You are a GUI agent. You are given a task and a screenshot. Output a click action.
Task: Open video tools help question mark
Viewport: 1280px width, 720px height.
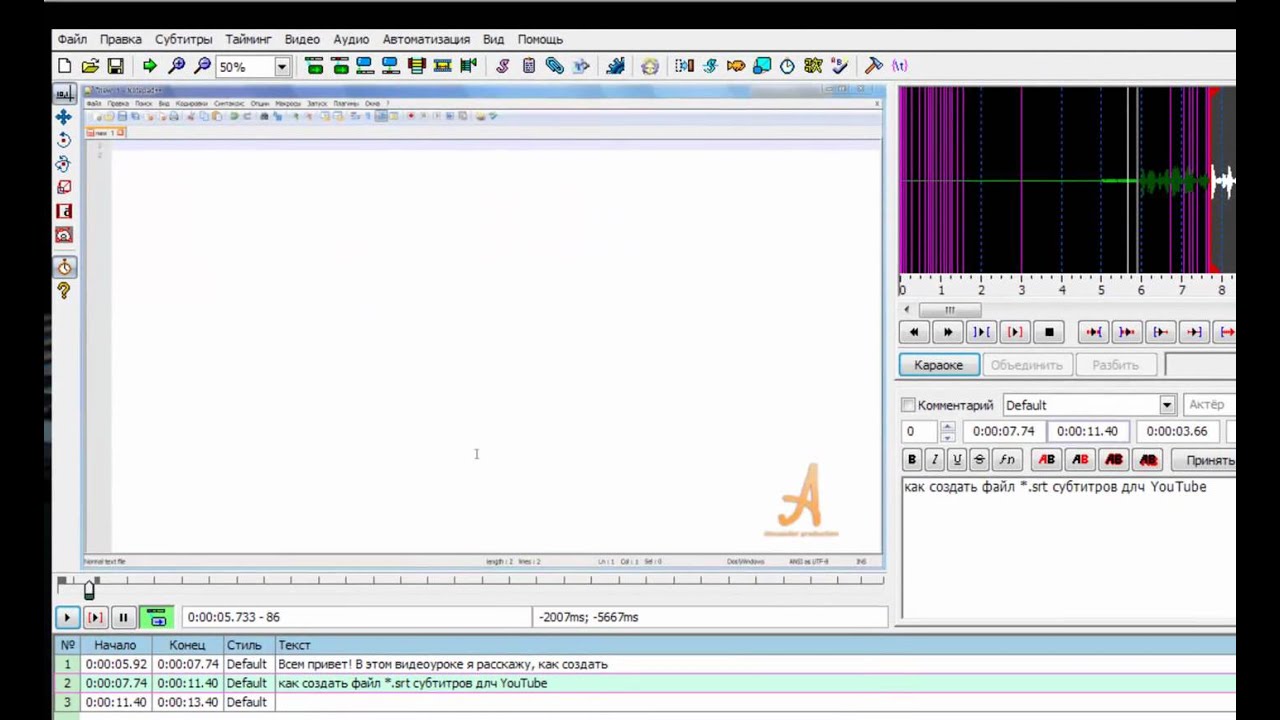64,291
